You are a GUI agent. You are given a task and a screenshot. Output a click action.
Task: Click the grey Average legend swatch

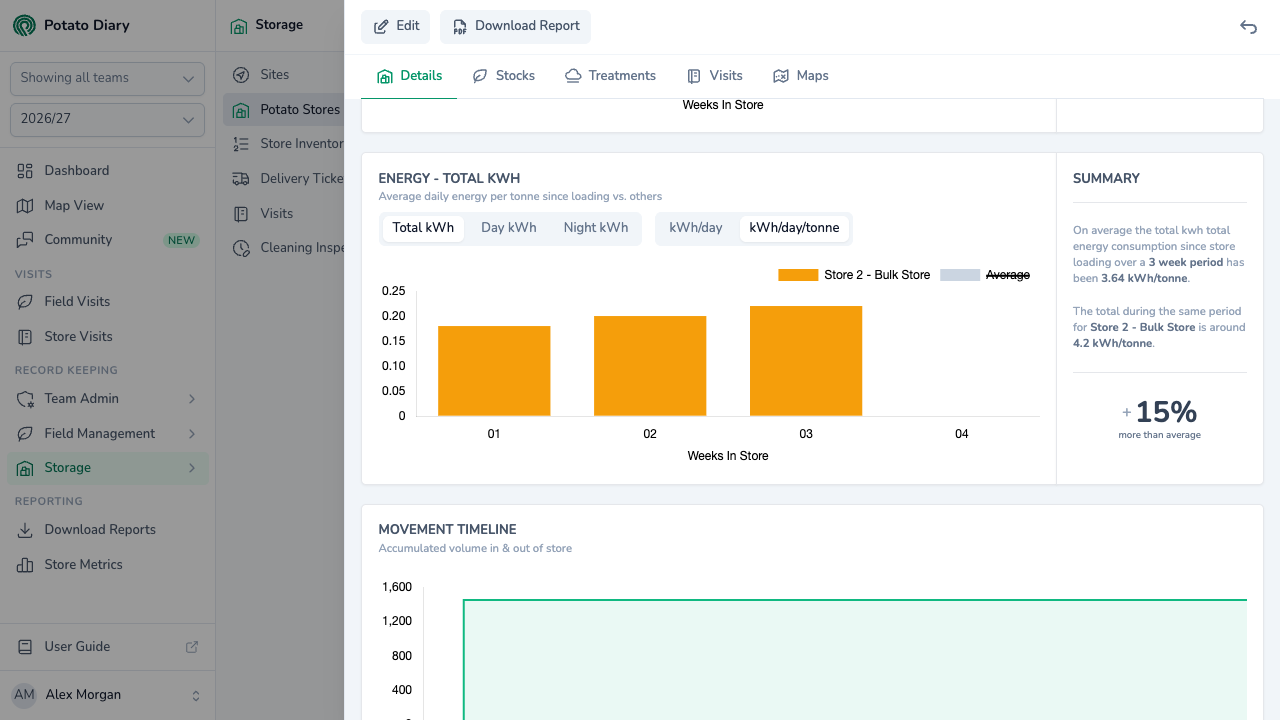[x=960, y=275]
